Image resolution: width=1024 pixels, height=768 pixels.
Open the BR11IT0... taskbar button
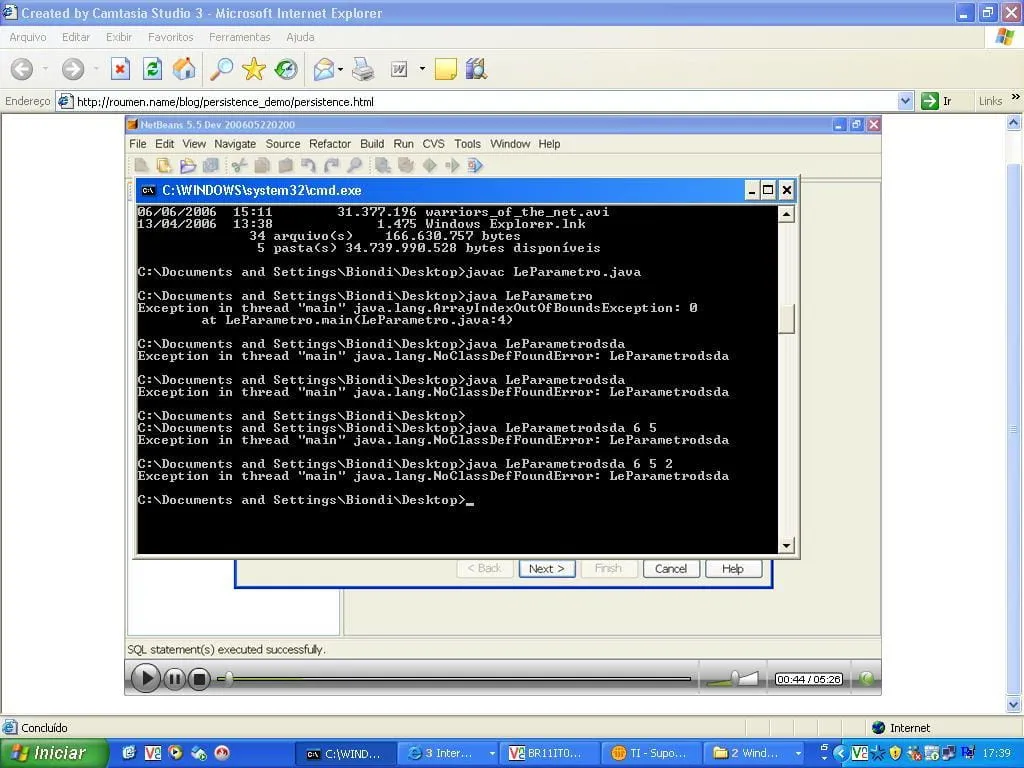click(549, 753)
